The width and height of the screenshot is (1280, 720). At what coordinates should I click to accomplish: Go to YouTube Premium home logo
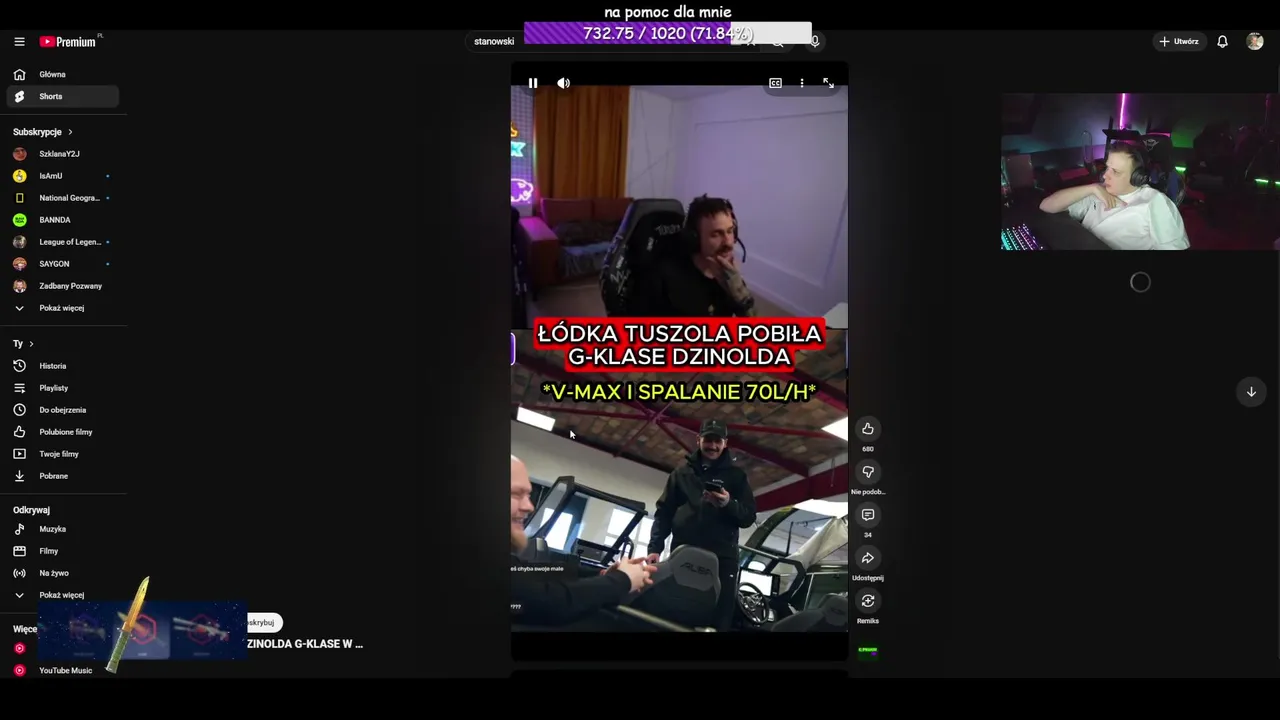click(68, 41)
